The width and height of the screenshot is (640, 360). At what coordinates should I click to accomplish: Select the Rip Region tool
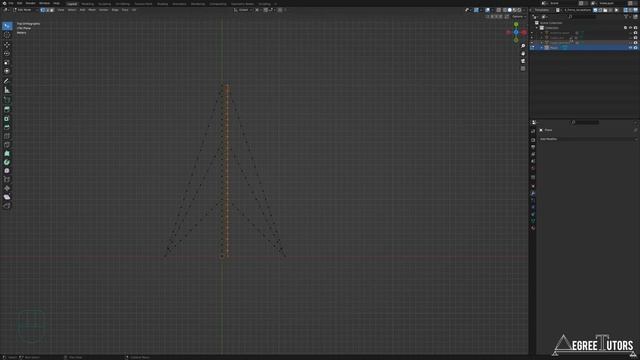click(x=7, y=206)
